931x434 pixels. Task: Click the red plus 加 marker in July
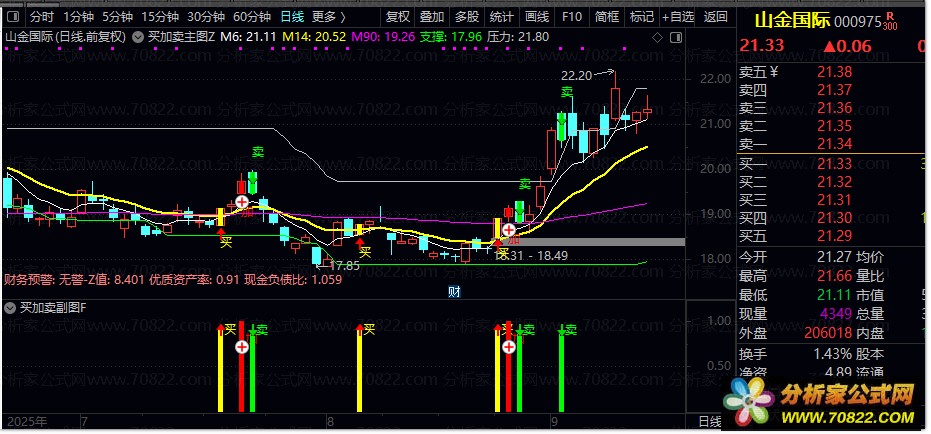(x=242, y=202)
